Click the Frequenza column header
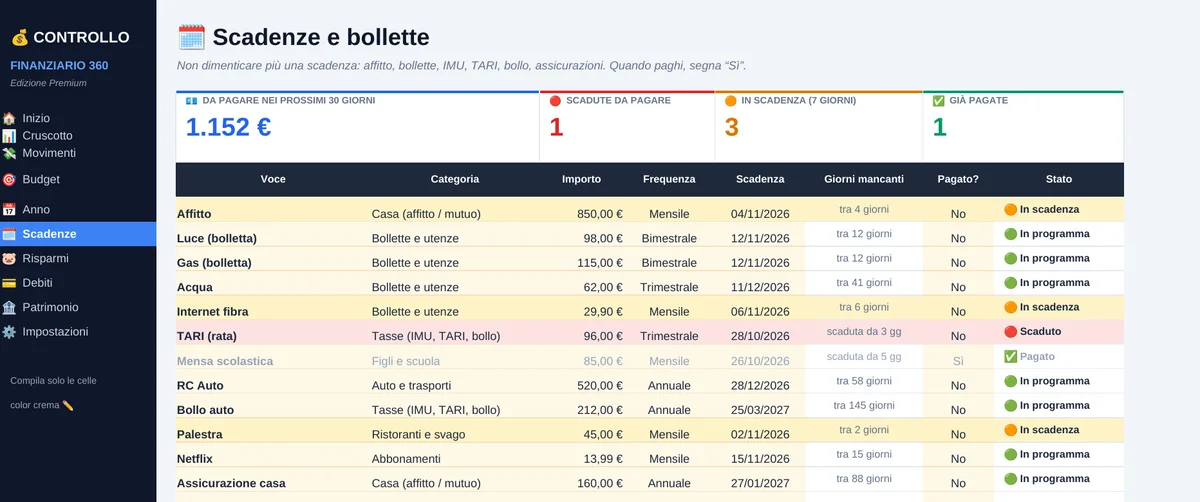 tap(669, 179)
